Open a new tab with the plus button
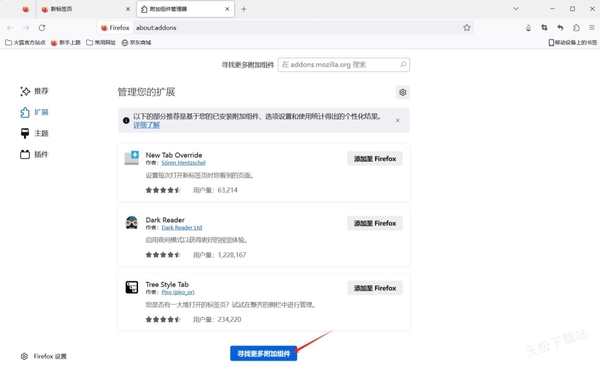The height and width of the screenshot is (369, 600). click(244, 9)
